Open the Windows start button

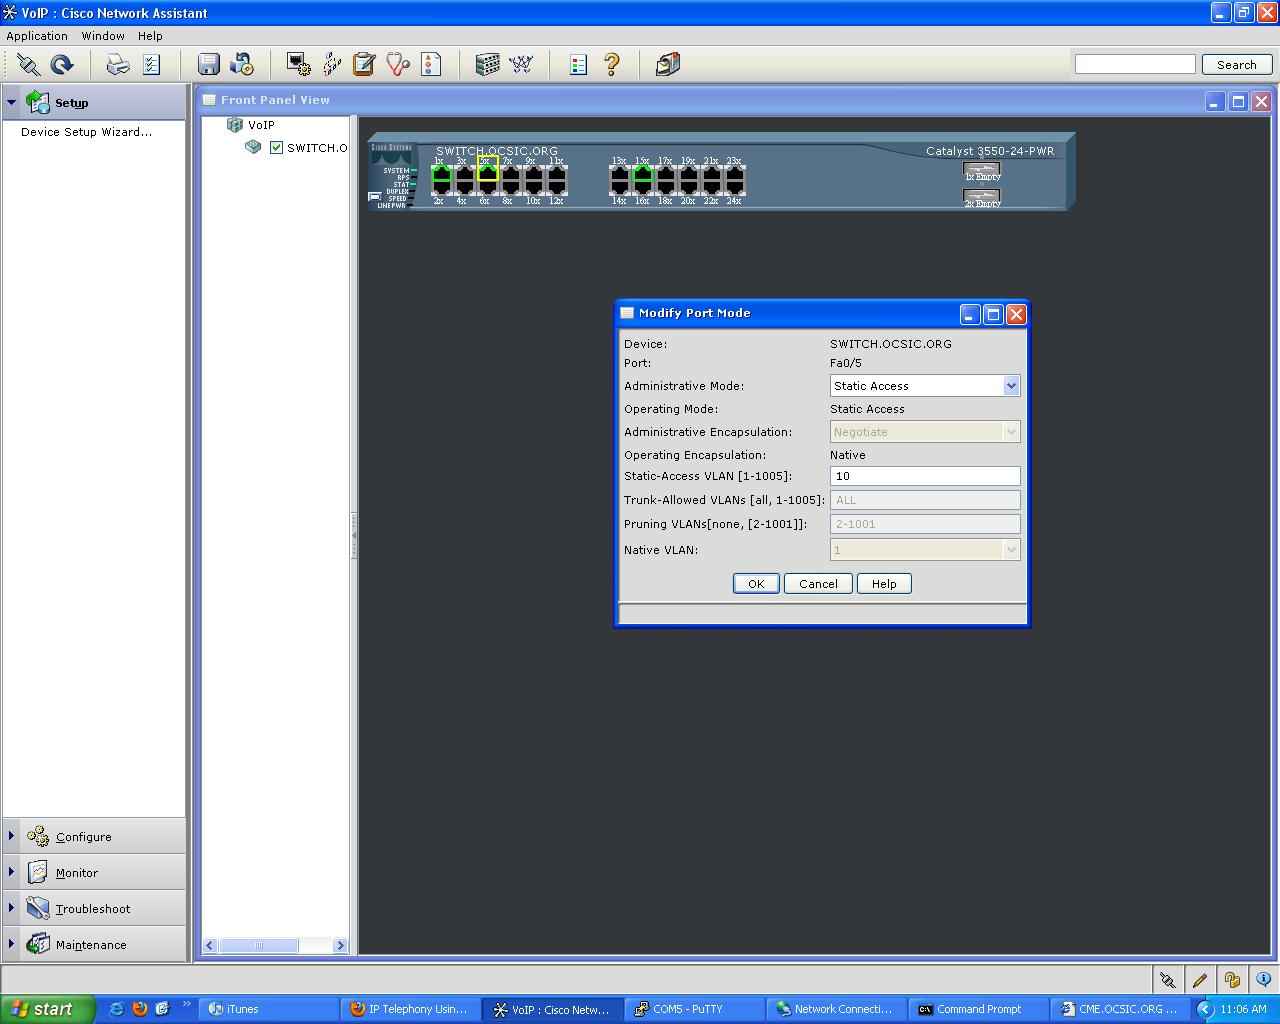point(48,1009)
